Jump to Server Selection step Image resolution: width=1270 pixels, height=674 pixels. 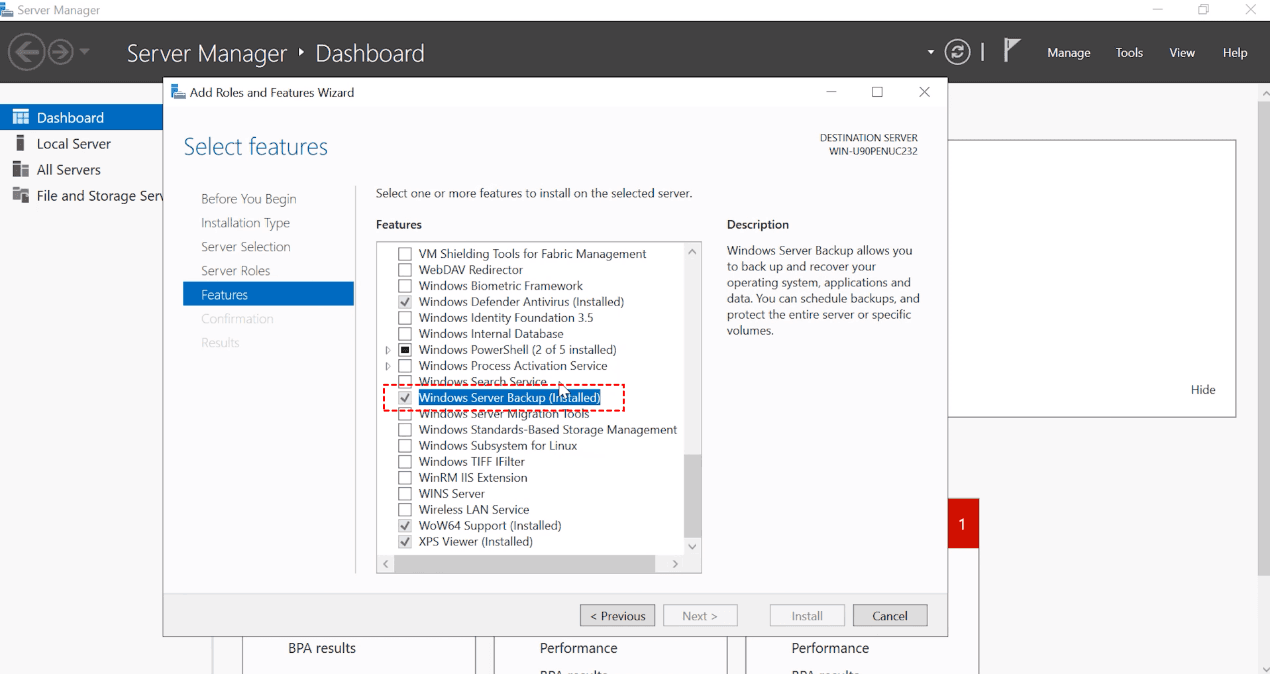point(245,247)
